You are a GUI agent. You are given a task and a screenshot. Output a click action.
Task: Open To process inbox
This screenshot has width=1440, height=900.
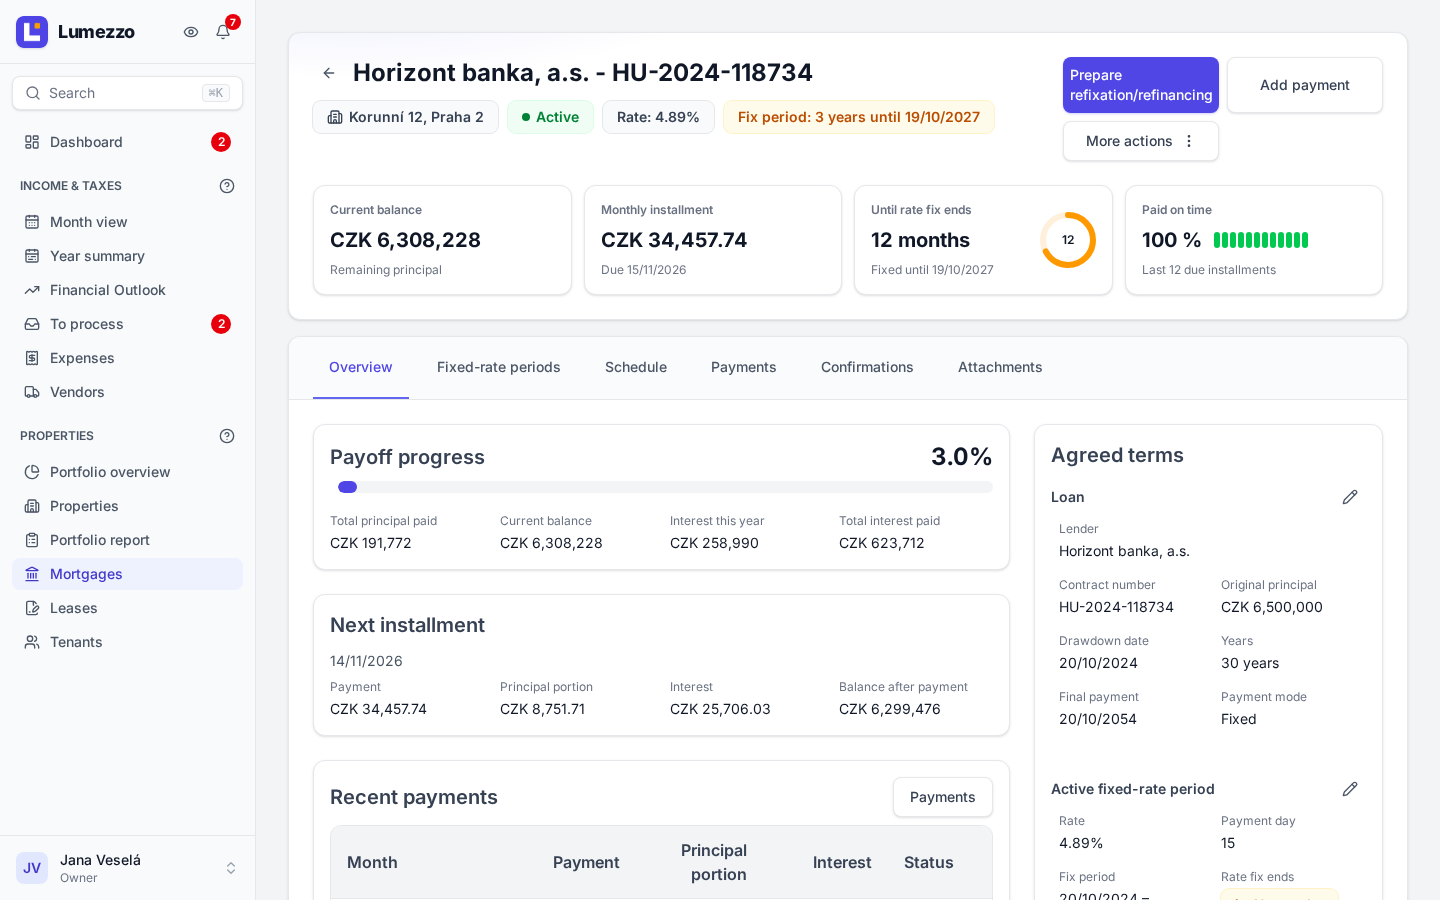pyautogui.click(x=127, y=324)
